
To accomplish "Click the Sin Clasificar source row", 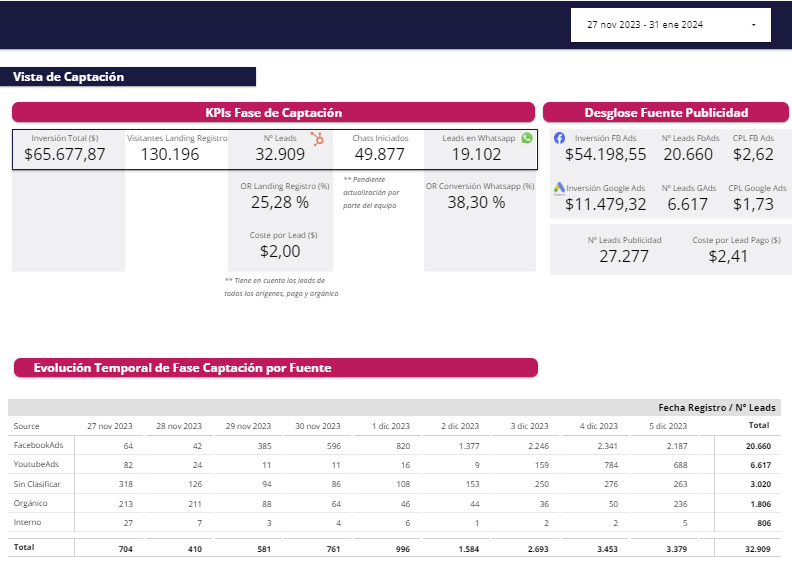I will (37, 484).
